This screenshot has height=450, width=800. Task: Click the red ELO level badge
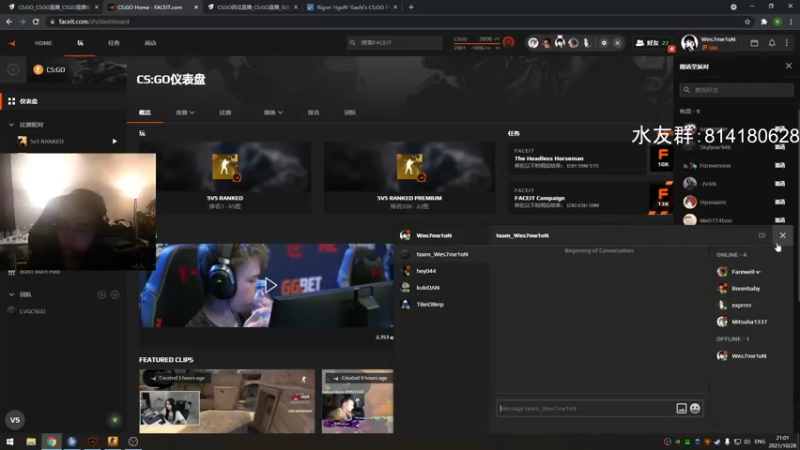point(508,42)
